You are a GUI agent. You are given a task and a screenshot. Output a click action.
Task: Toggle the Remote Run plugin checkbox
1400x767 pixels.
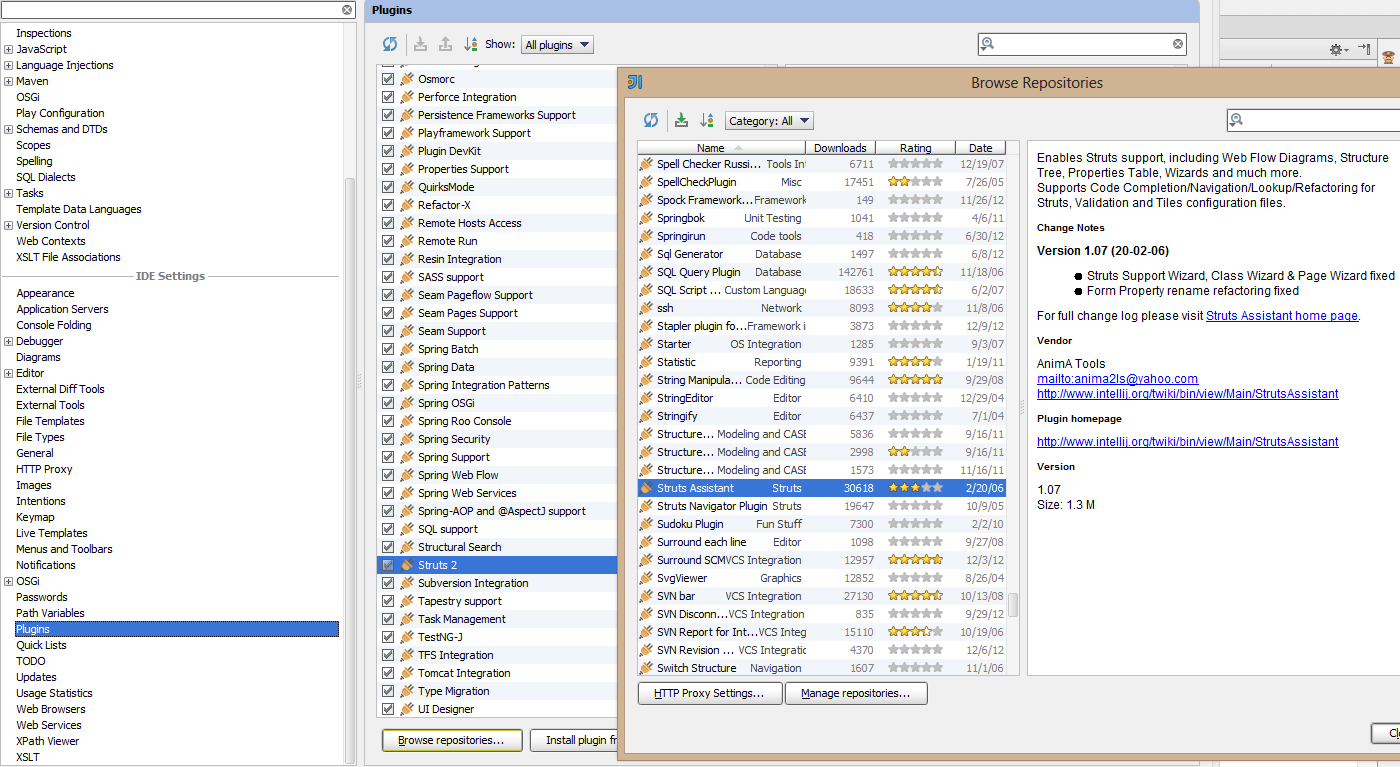coord(388,241)
